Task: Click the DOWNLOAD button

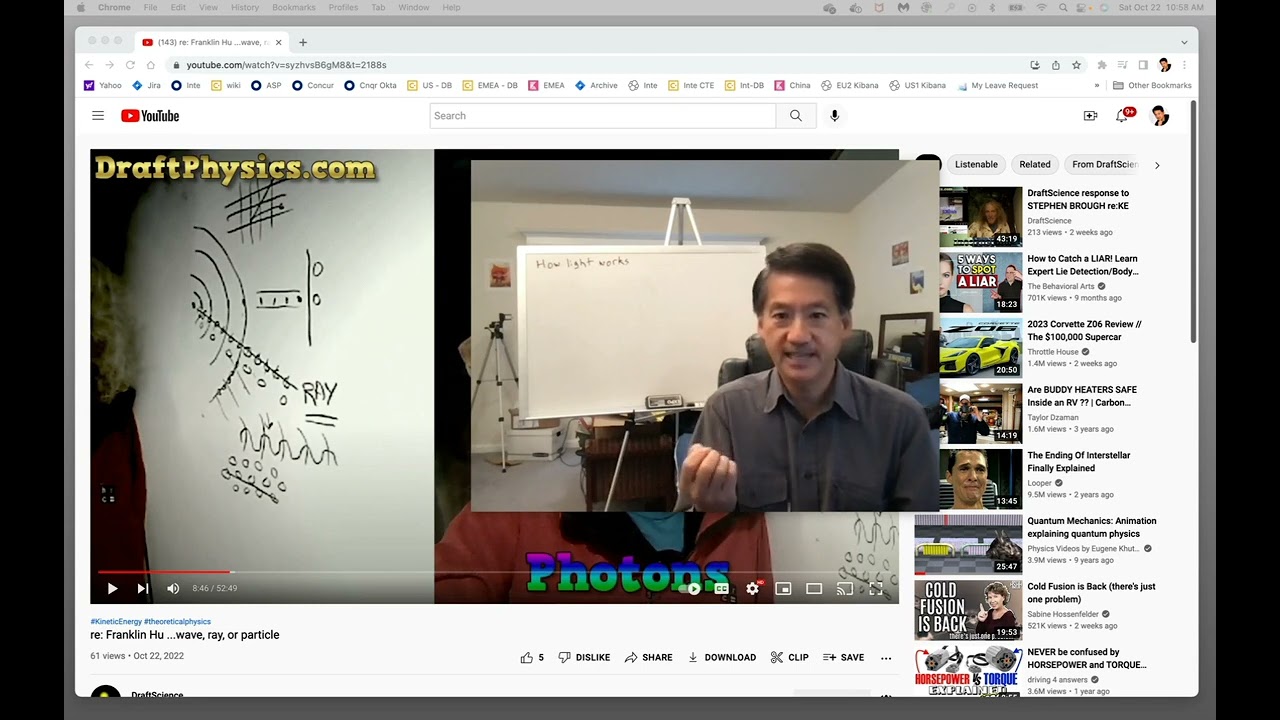Action: point(721,657)
